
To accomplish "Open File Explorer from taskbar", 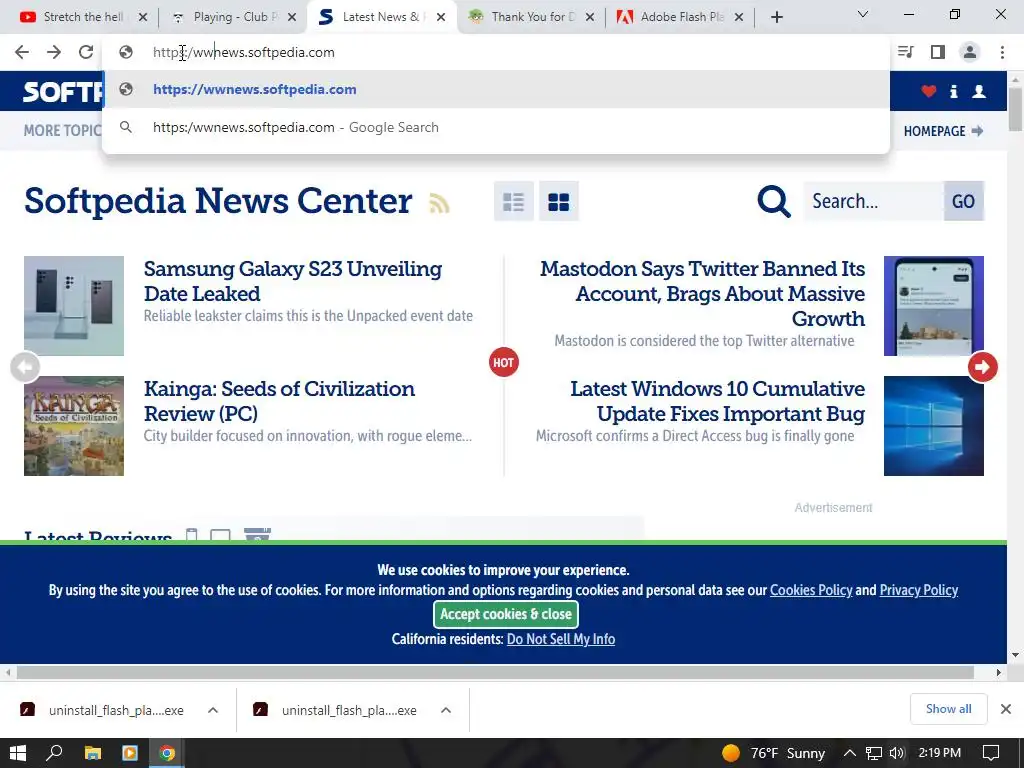I will [x=93, y=753].
